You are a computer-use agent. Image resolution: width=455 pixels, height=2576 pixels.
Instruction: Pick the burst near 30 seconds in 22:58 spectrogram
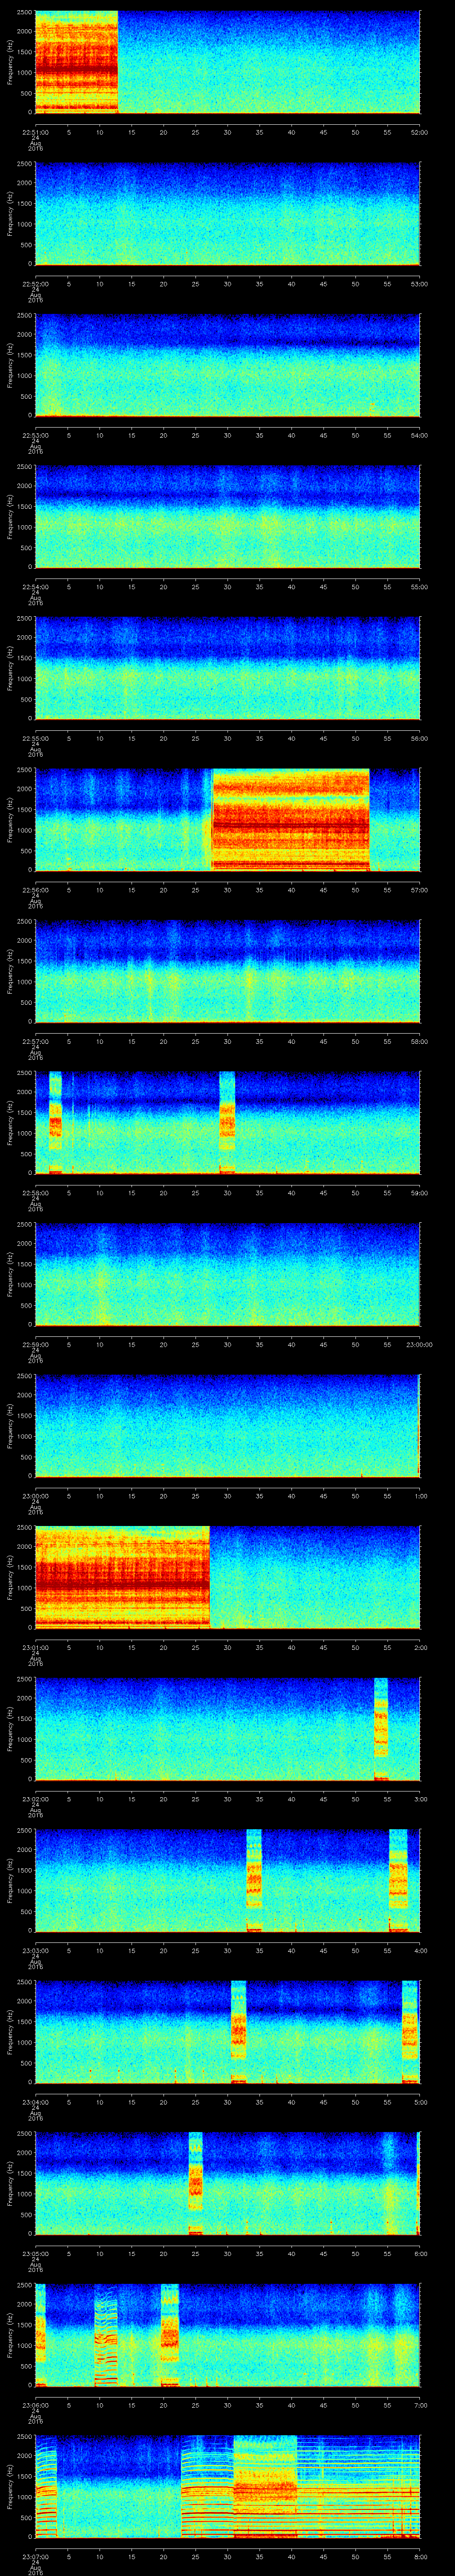tap(227, 1121)
